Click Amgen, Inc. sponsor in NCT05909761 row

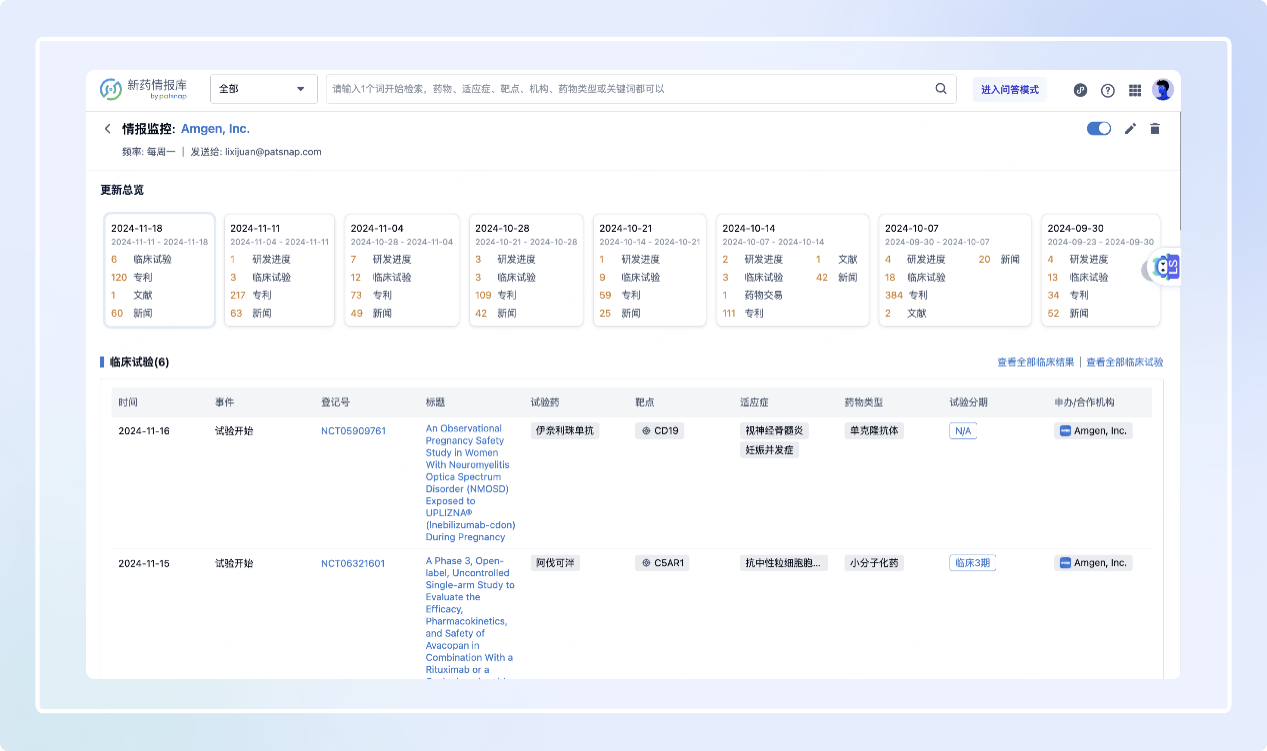point(1093,431)
